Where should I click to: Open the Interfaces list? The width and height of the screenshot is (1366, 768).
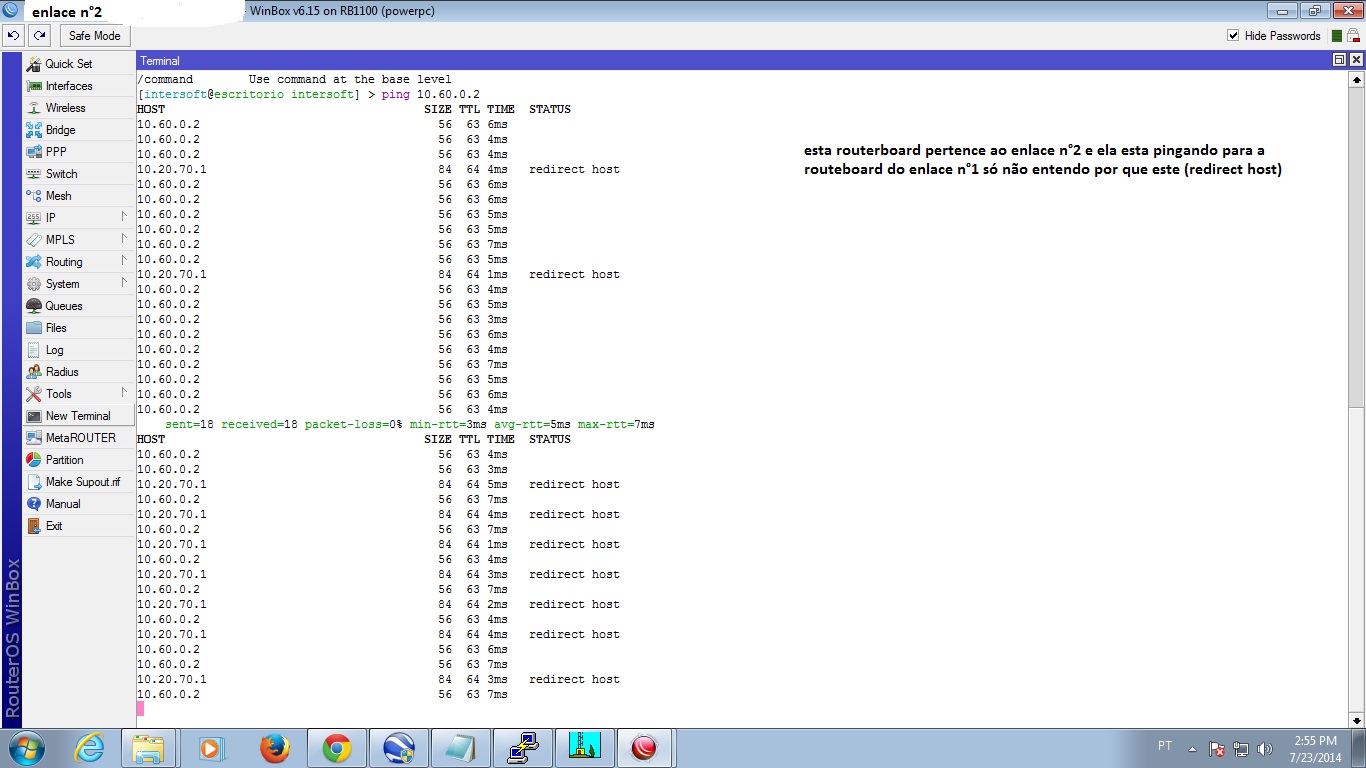78,86
